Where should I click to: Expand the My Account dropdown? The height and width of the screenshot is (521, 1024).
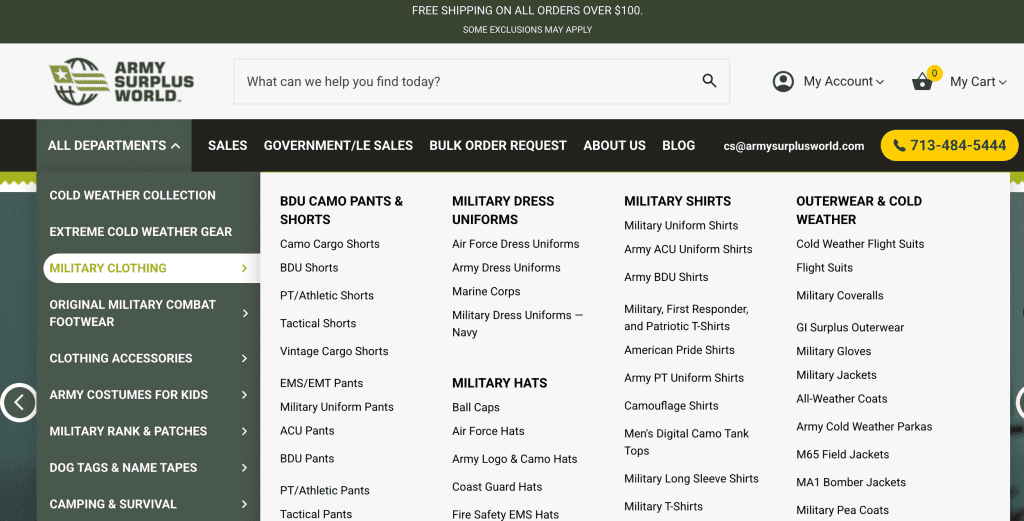click(844, 82)
